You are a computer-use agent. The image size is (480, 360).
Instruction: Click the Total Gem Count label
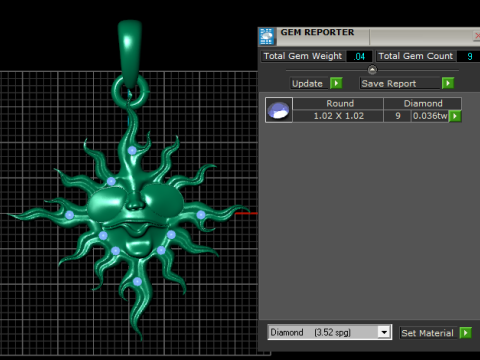(x=416, y=56)
